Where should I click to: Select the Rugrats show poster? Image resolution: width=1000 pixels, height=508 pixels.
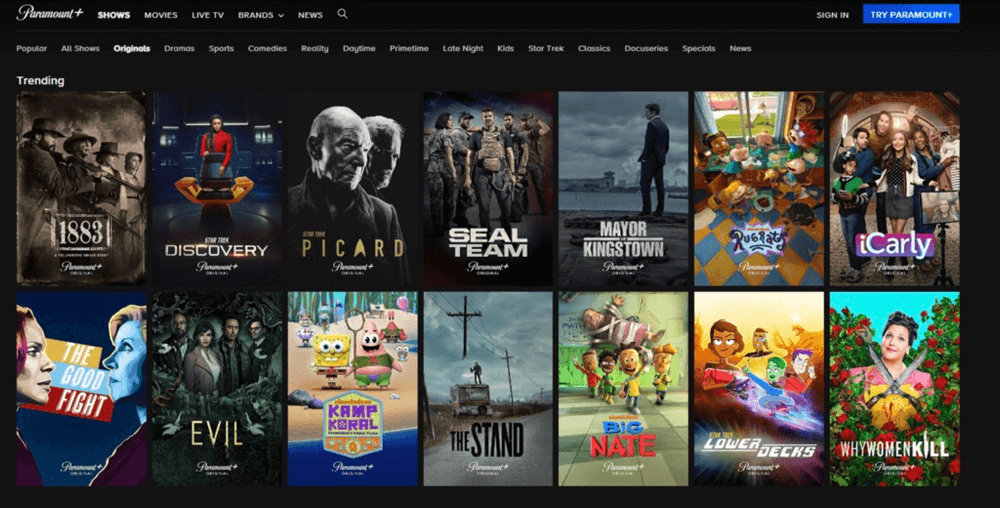(760, 189)
